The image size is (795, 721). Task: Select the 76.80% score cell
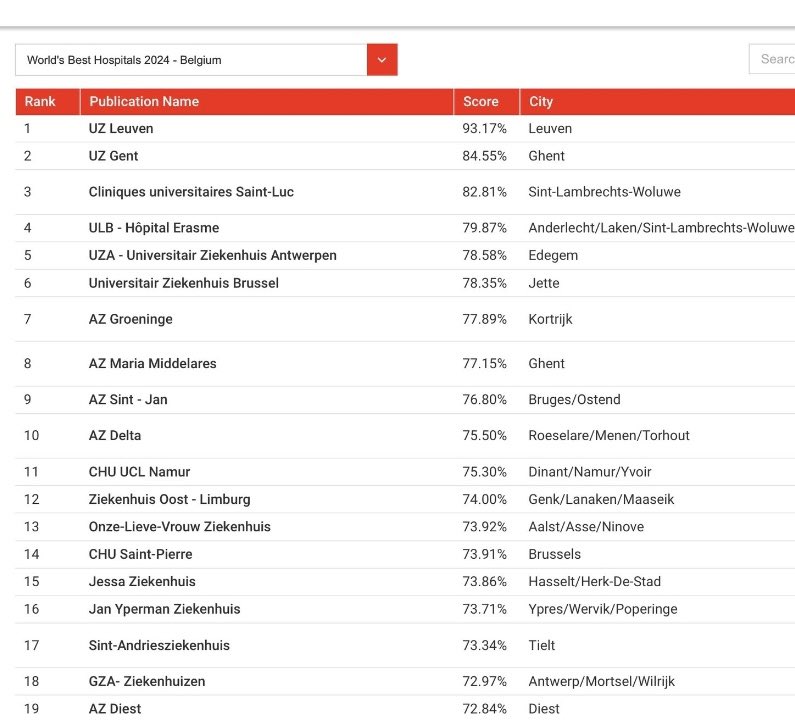(484, 400)
